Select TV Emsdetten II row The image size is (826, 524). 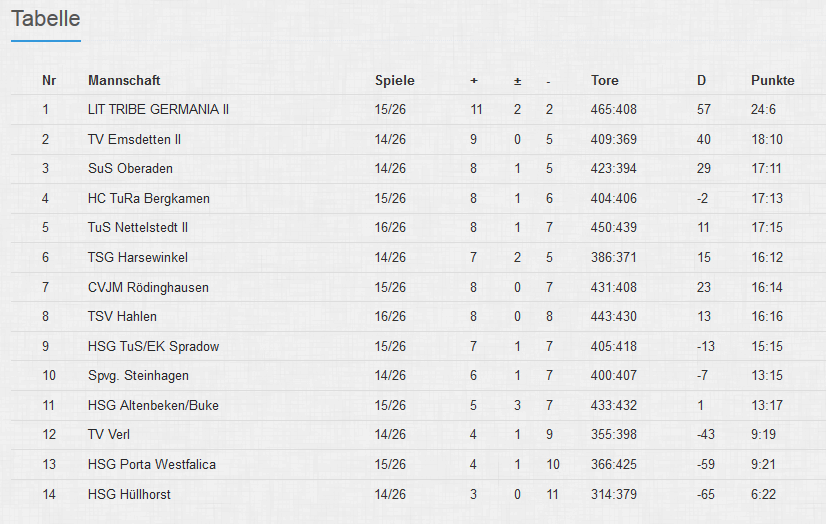[x=134, y=139]
